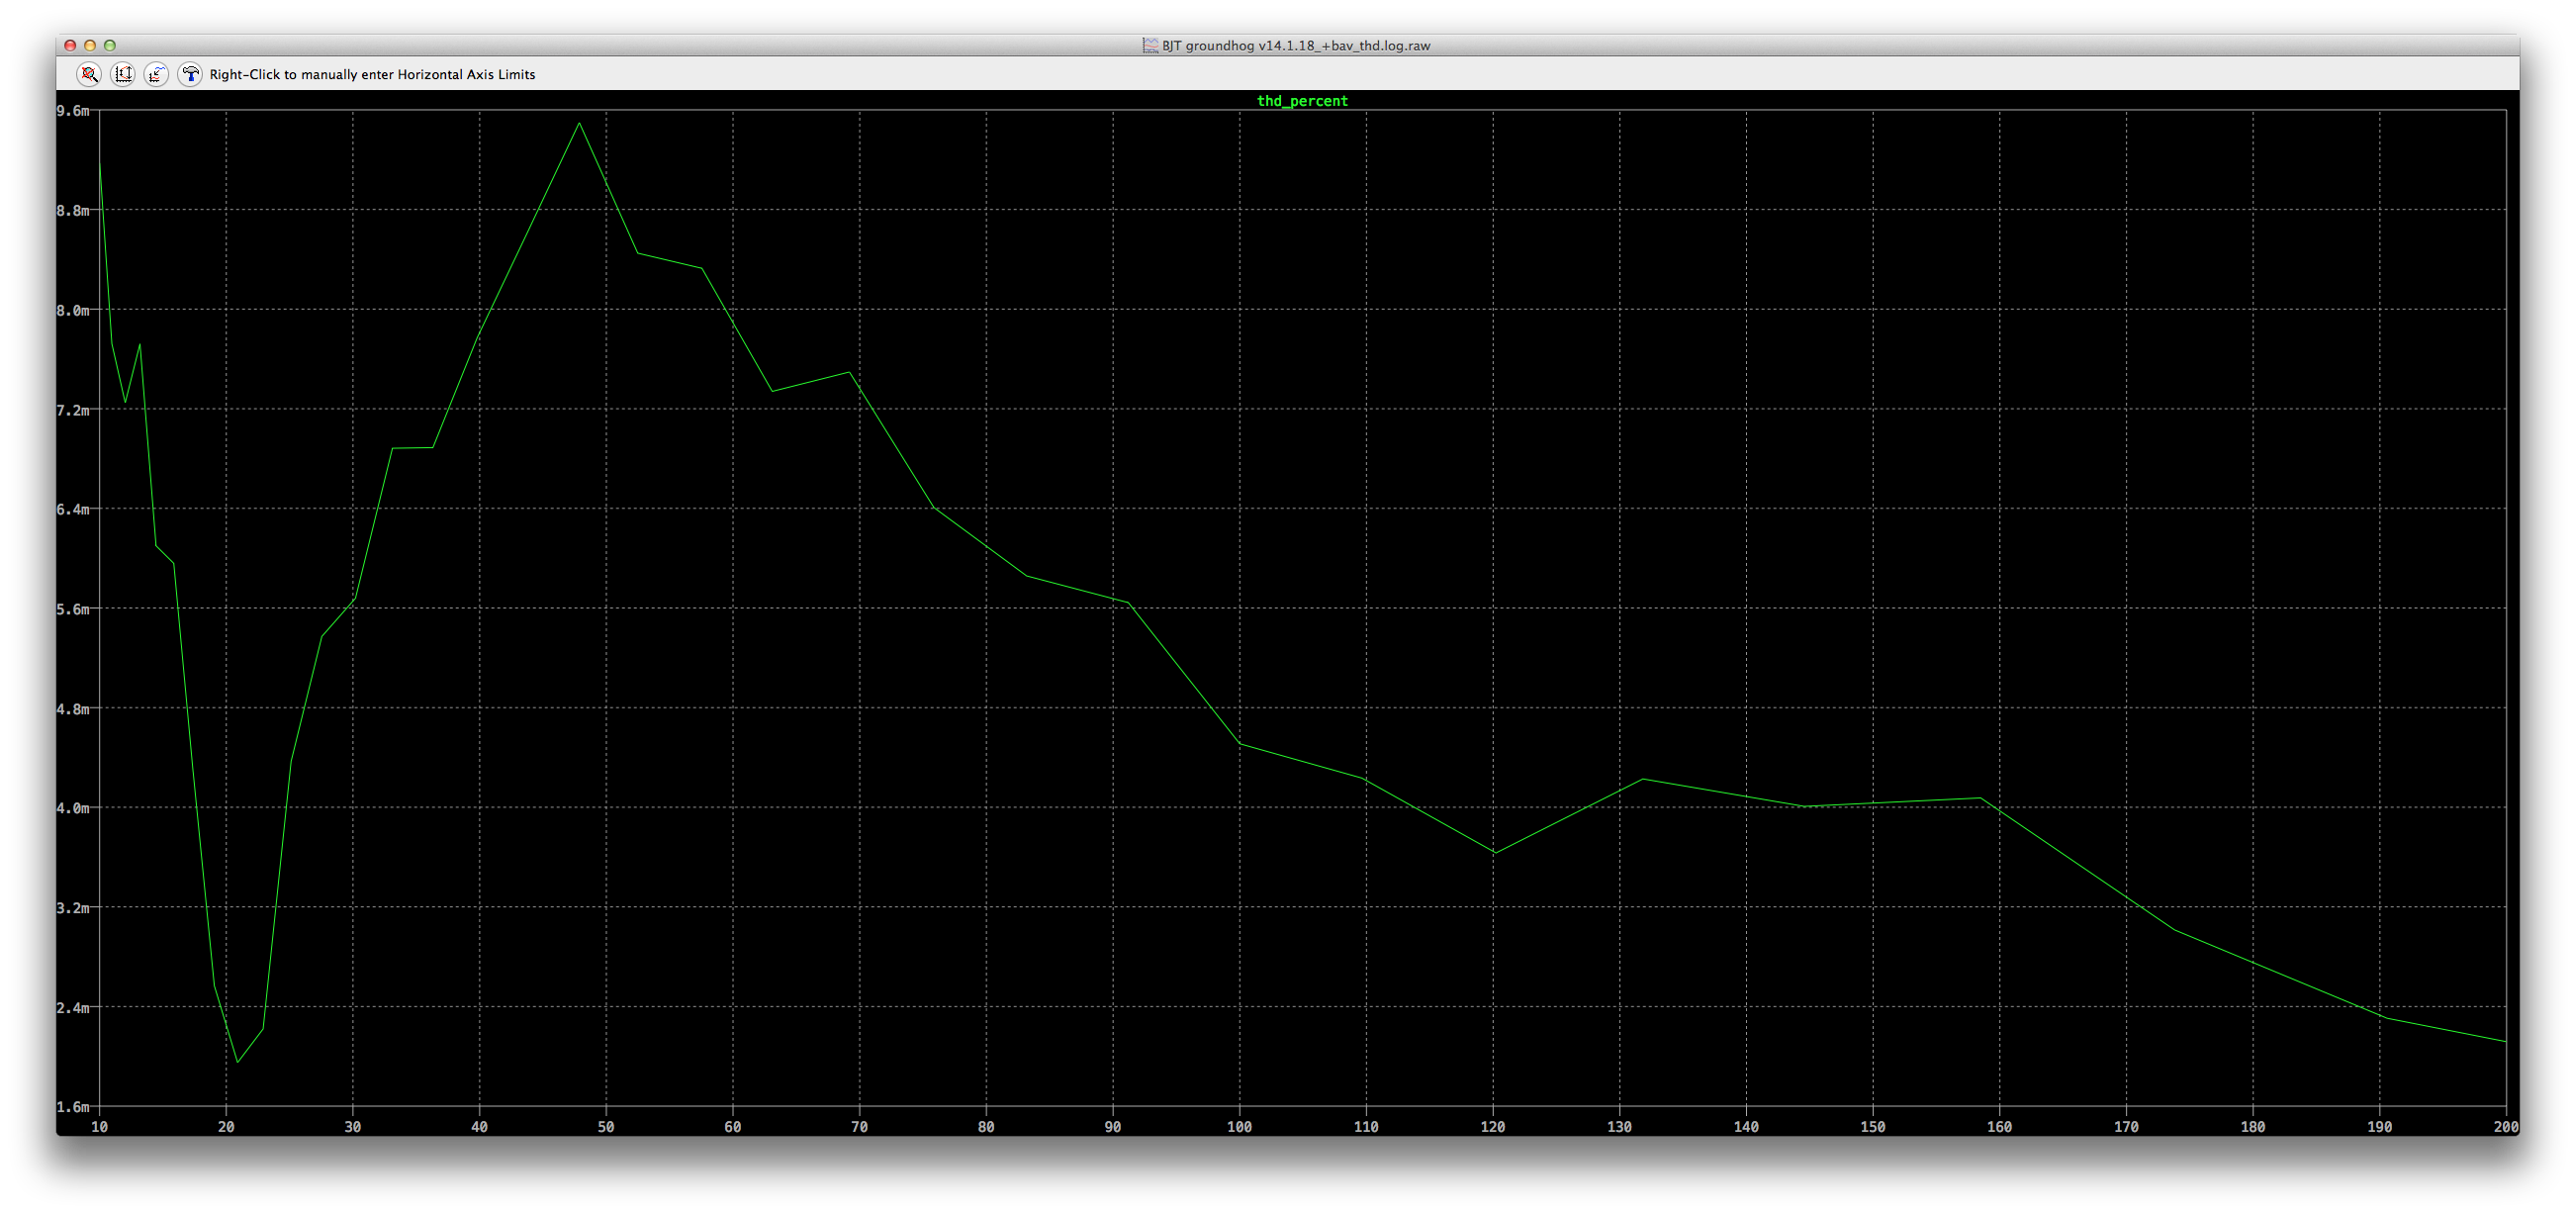Click the 2.4m vertical axis label

[x=73, y=1007]
